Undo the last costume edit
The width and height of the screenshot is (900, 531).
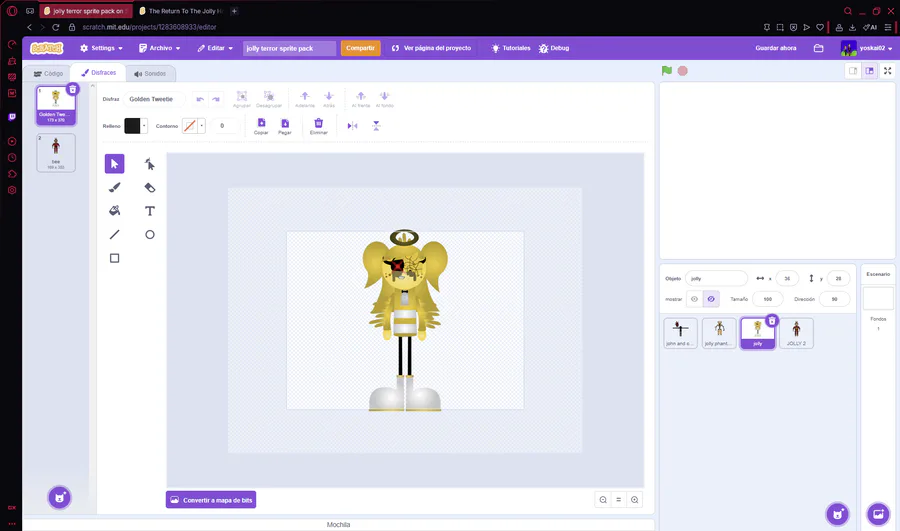pyautogui.click(x=200, y=99)
